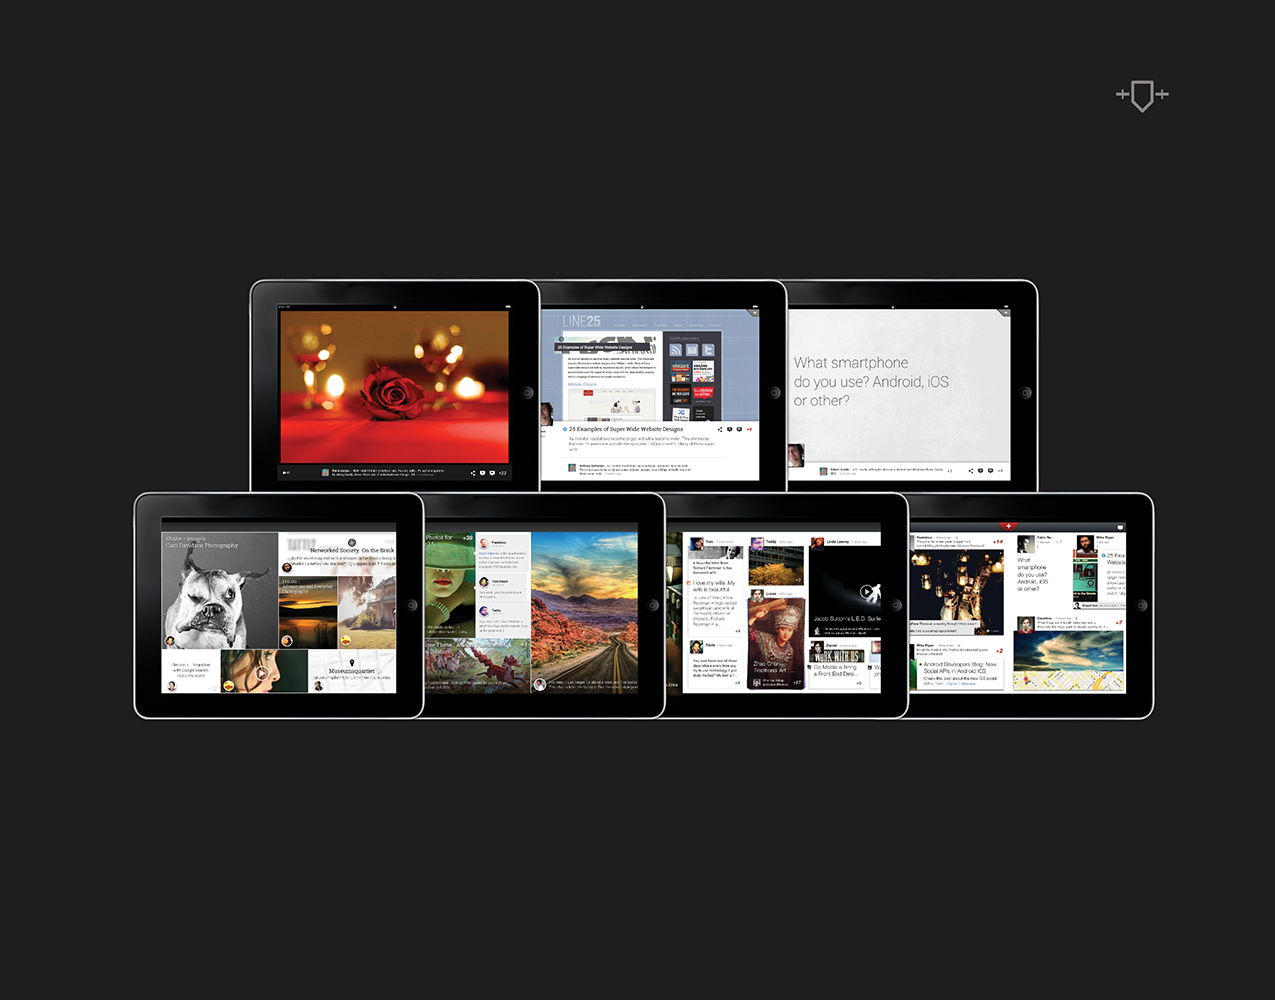This screenshot has width=1275, height=1000.
Task: Tap avatar on the desert highway photo
Action: pyautogui.click(x=540, y=685)
